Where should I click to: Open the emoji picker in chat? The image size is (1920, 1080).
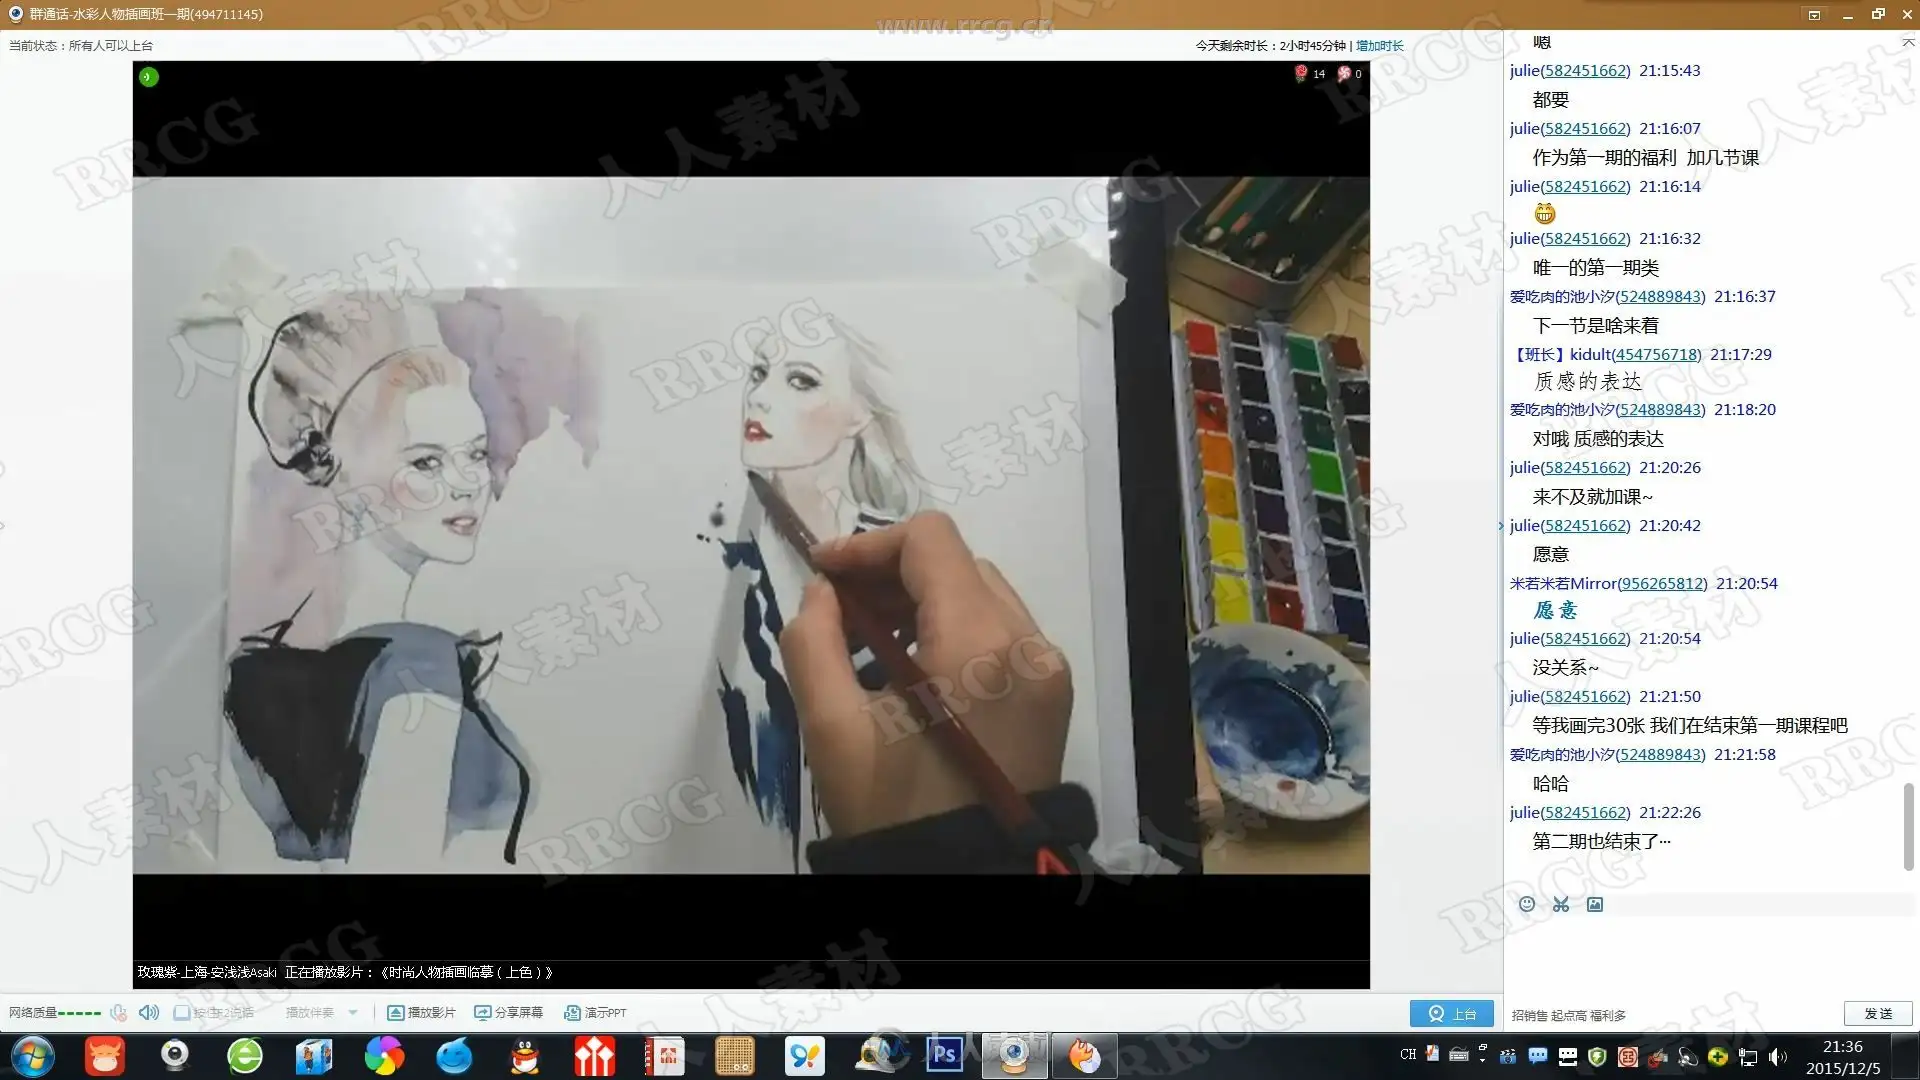click(1526, 904)
